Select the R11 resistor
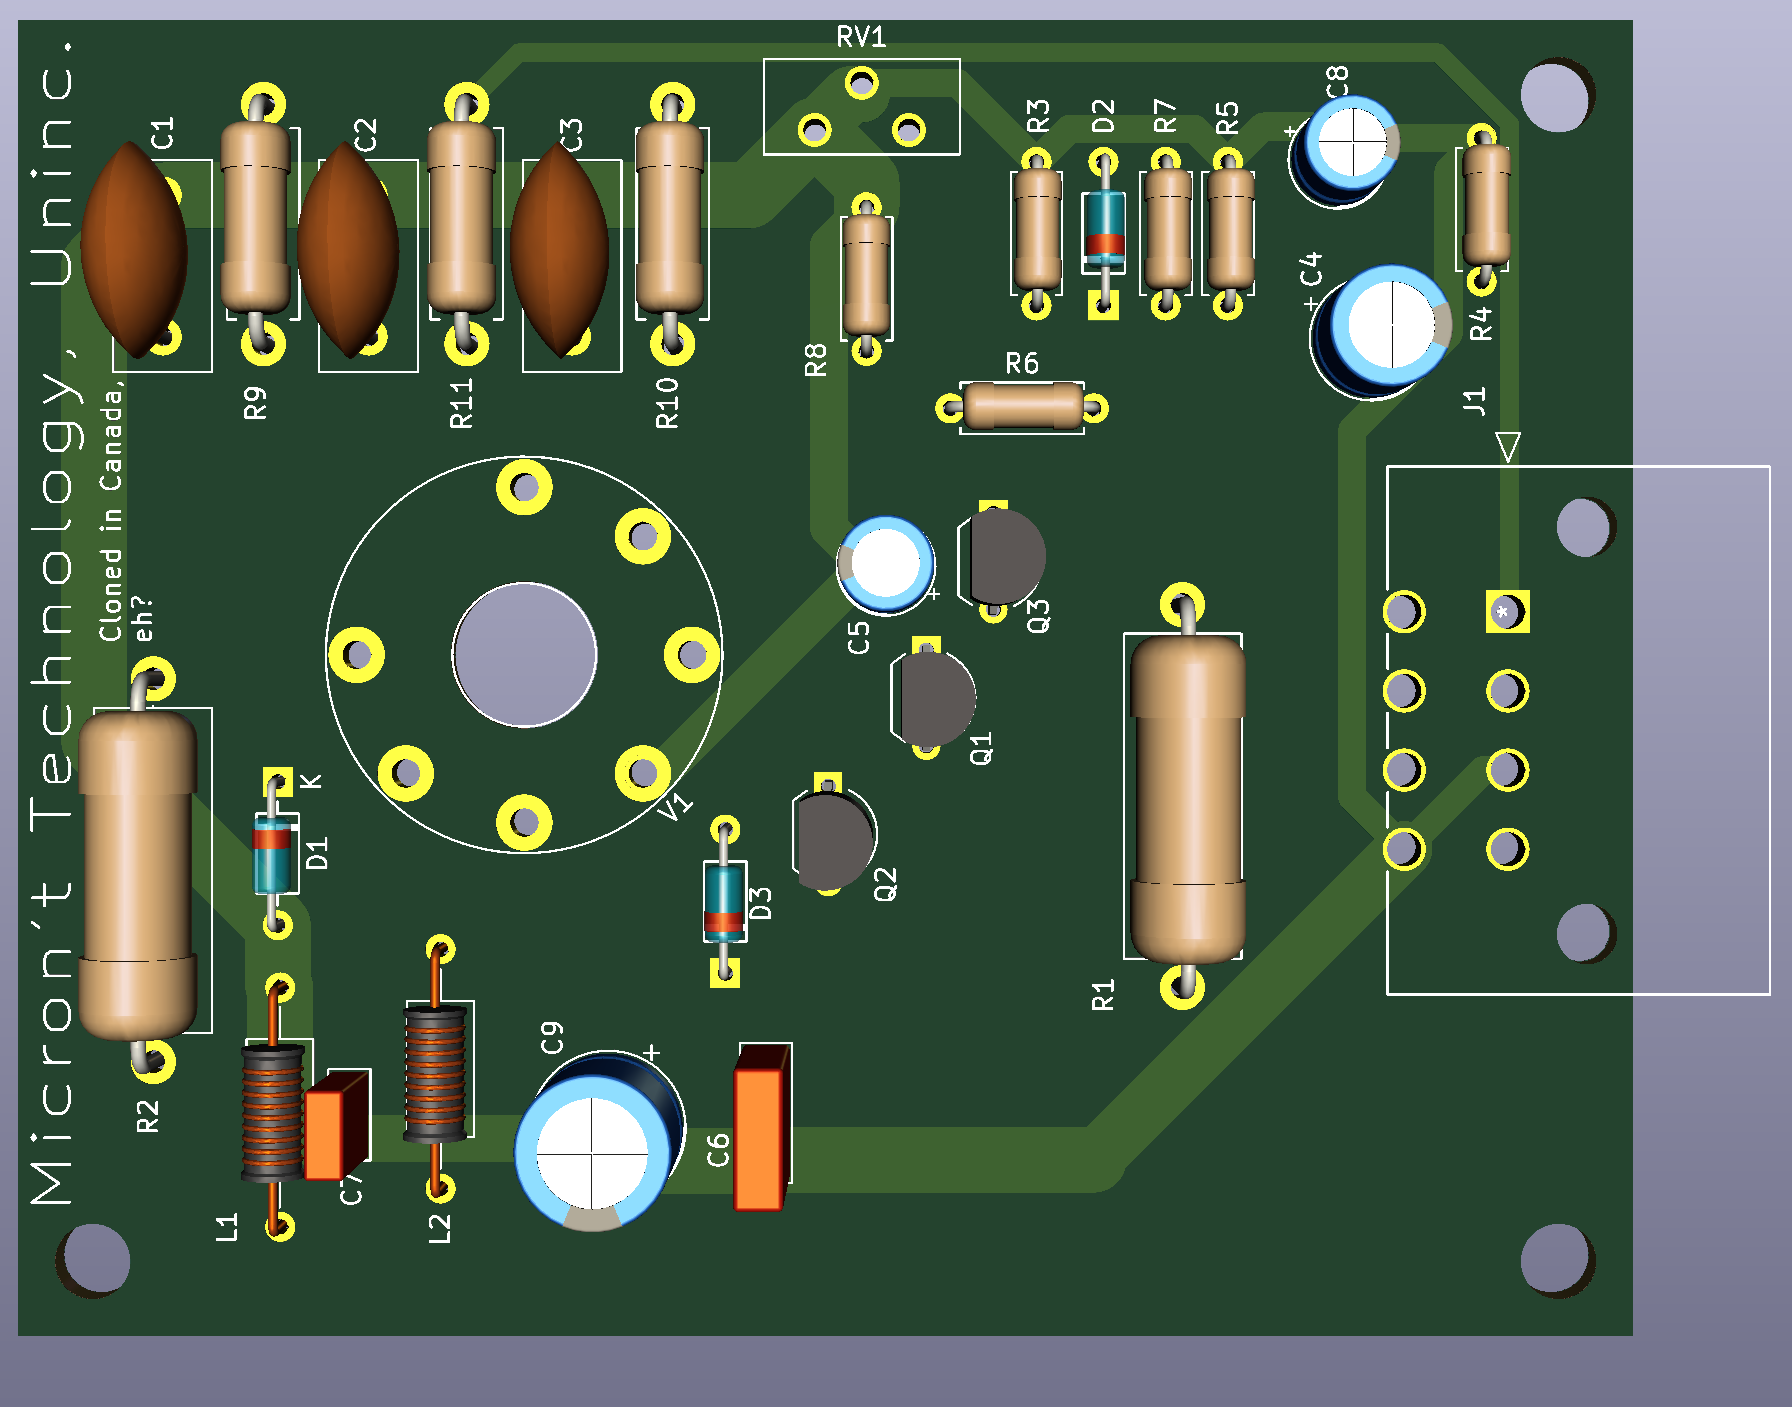1792x1407 pixels. 461,217
